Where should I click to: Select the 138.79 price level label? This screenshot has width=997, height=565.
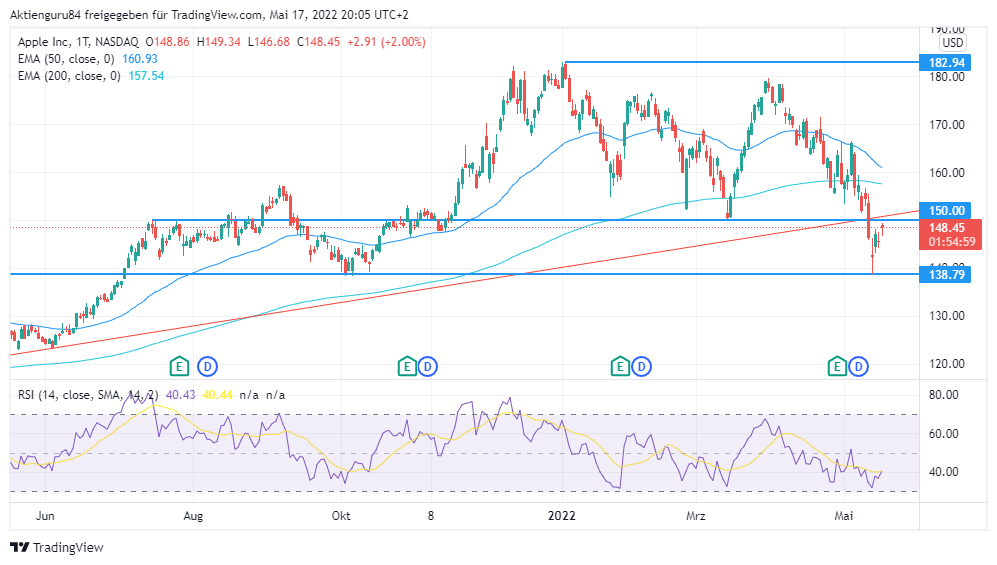pos(945,275)
